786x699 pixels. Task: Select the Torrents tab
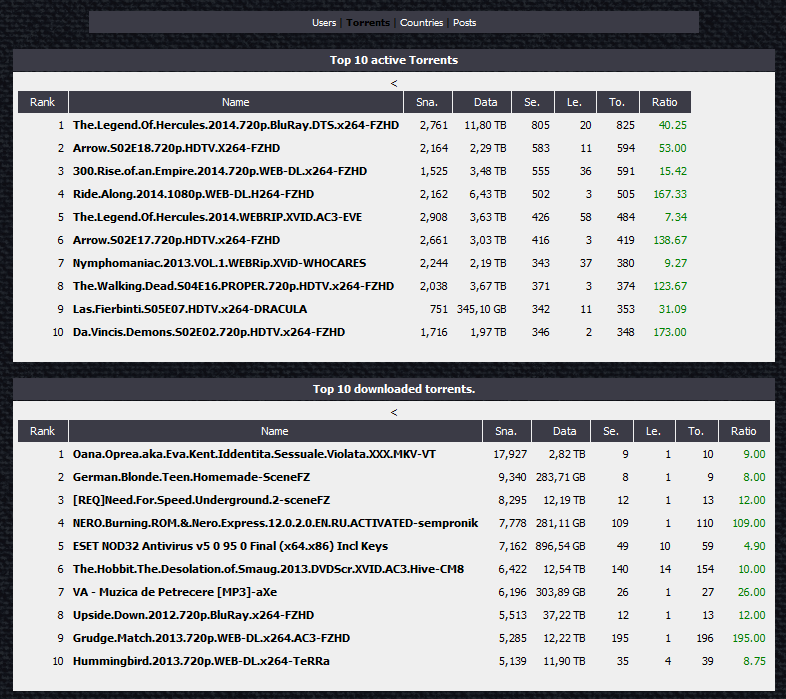coord(368,23)
